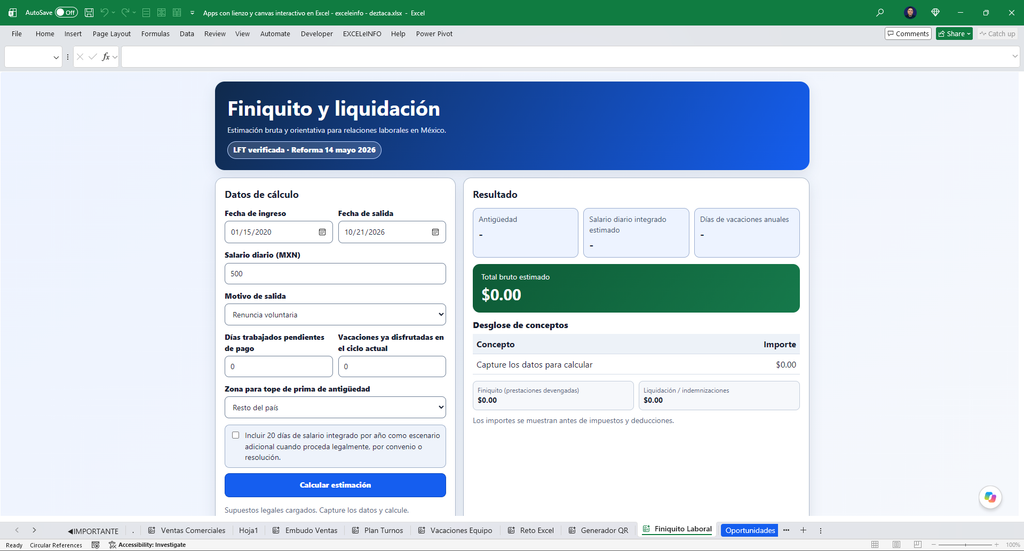1024x551 pixels.
Task: Switch to the Plan Turnos sheet tab
Action: click(x=377, y=530)
